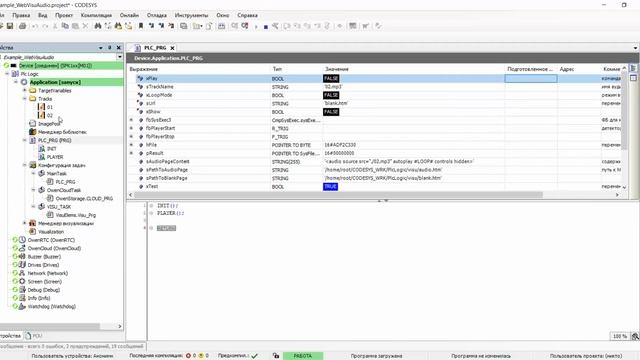The width and height of the screenshot is (640, 360).
Task: Open the Онлайн menu
Action: click(x=129, y=15)
